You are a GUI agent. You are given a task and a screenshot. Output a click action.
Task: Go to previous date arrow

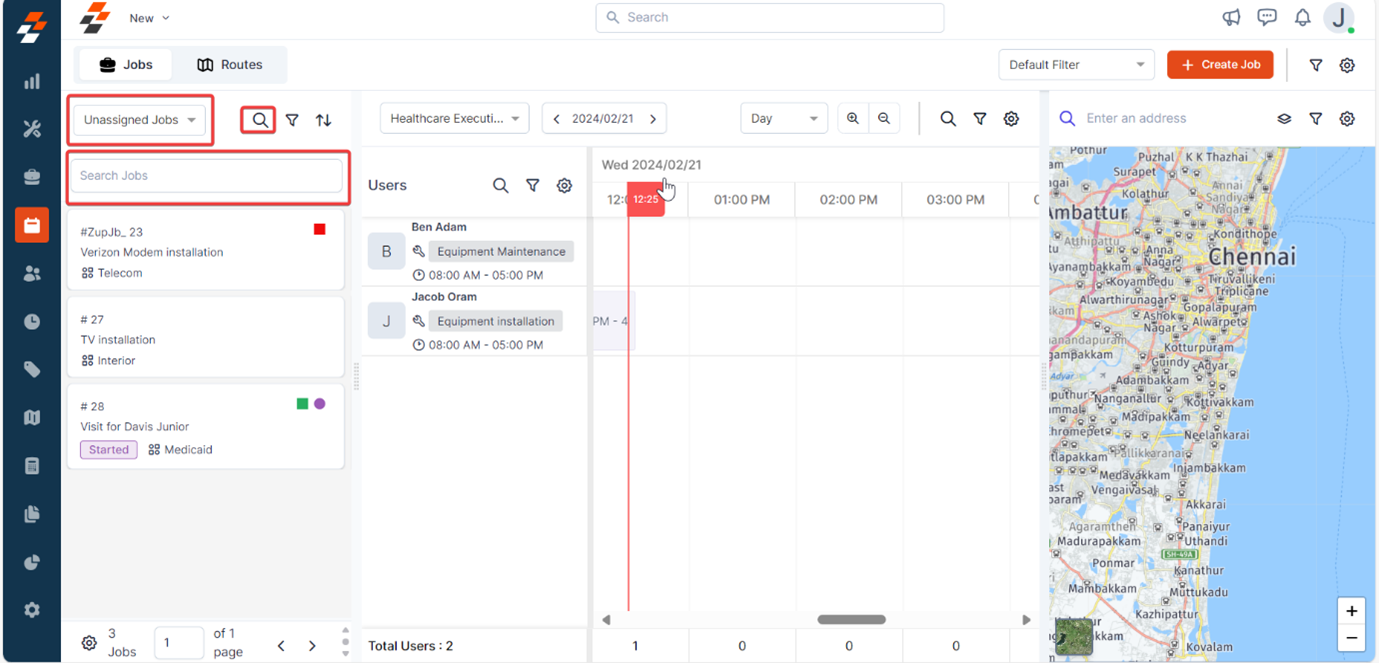557,118
